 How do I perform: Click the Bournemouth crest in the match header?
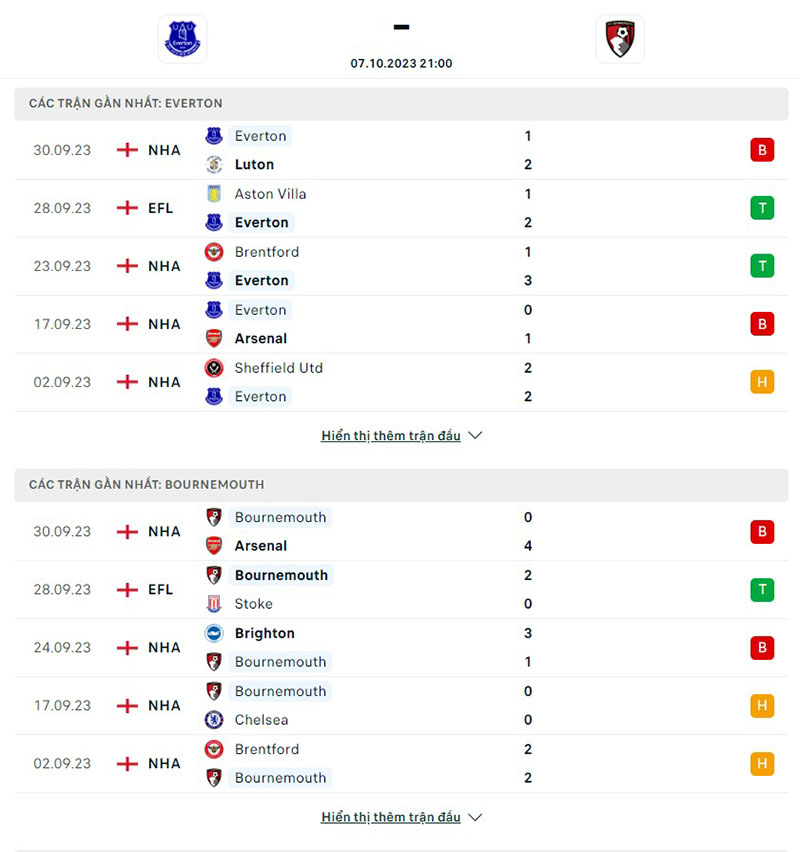click(620, 39)
